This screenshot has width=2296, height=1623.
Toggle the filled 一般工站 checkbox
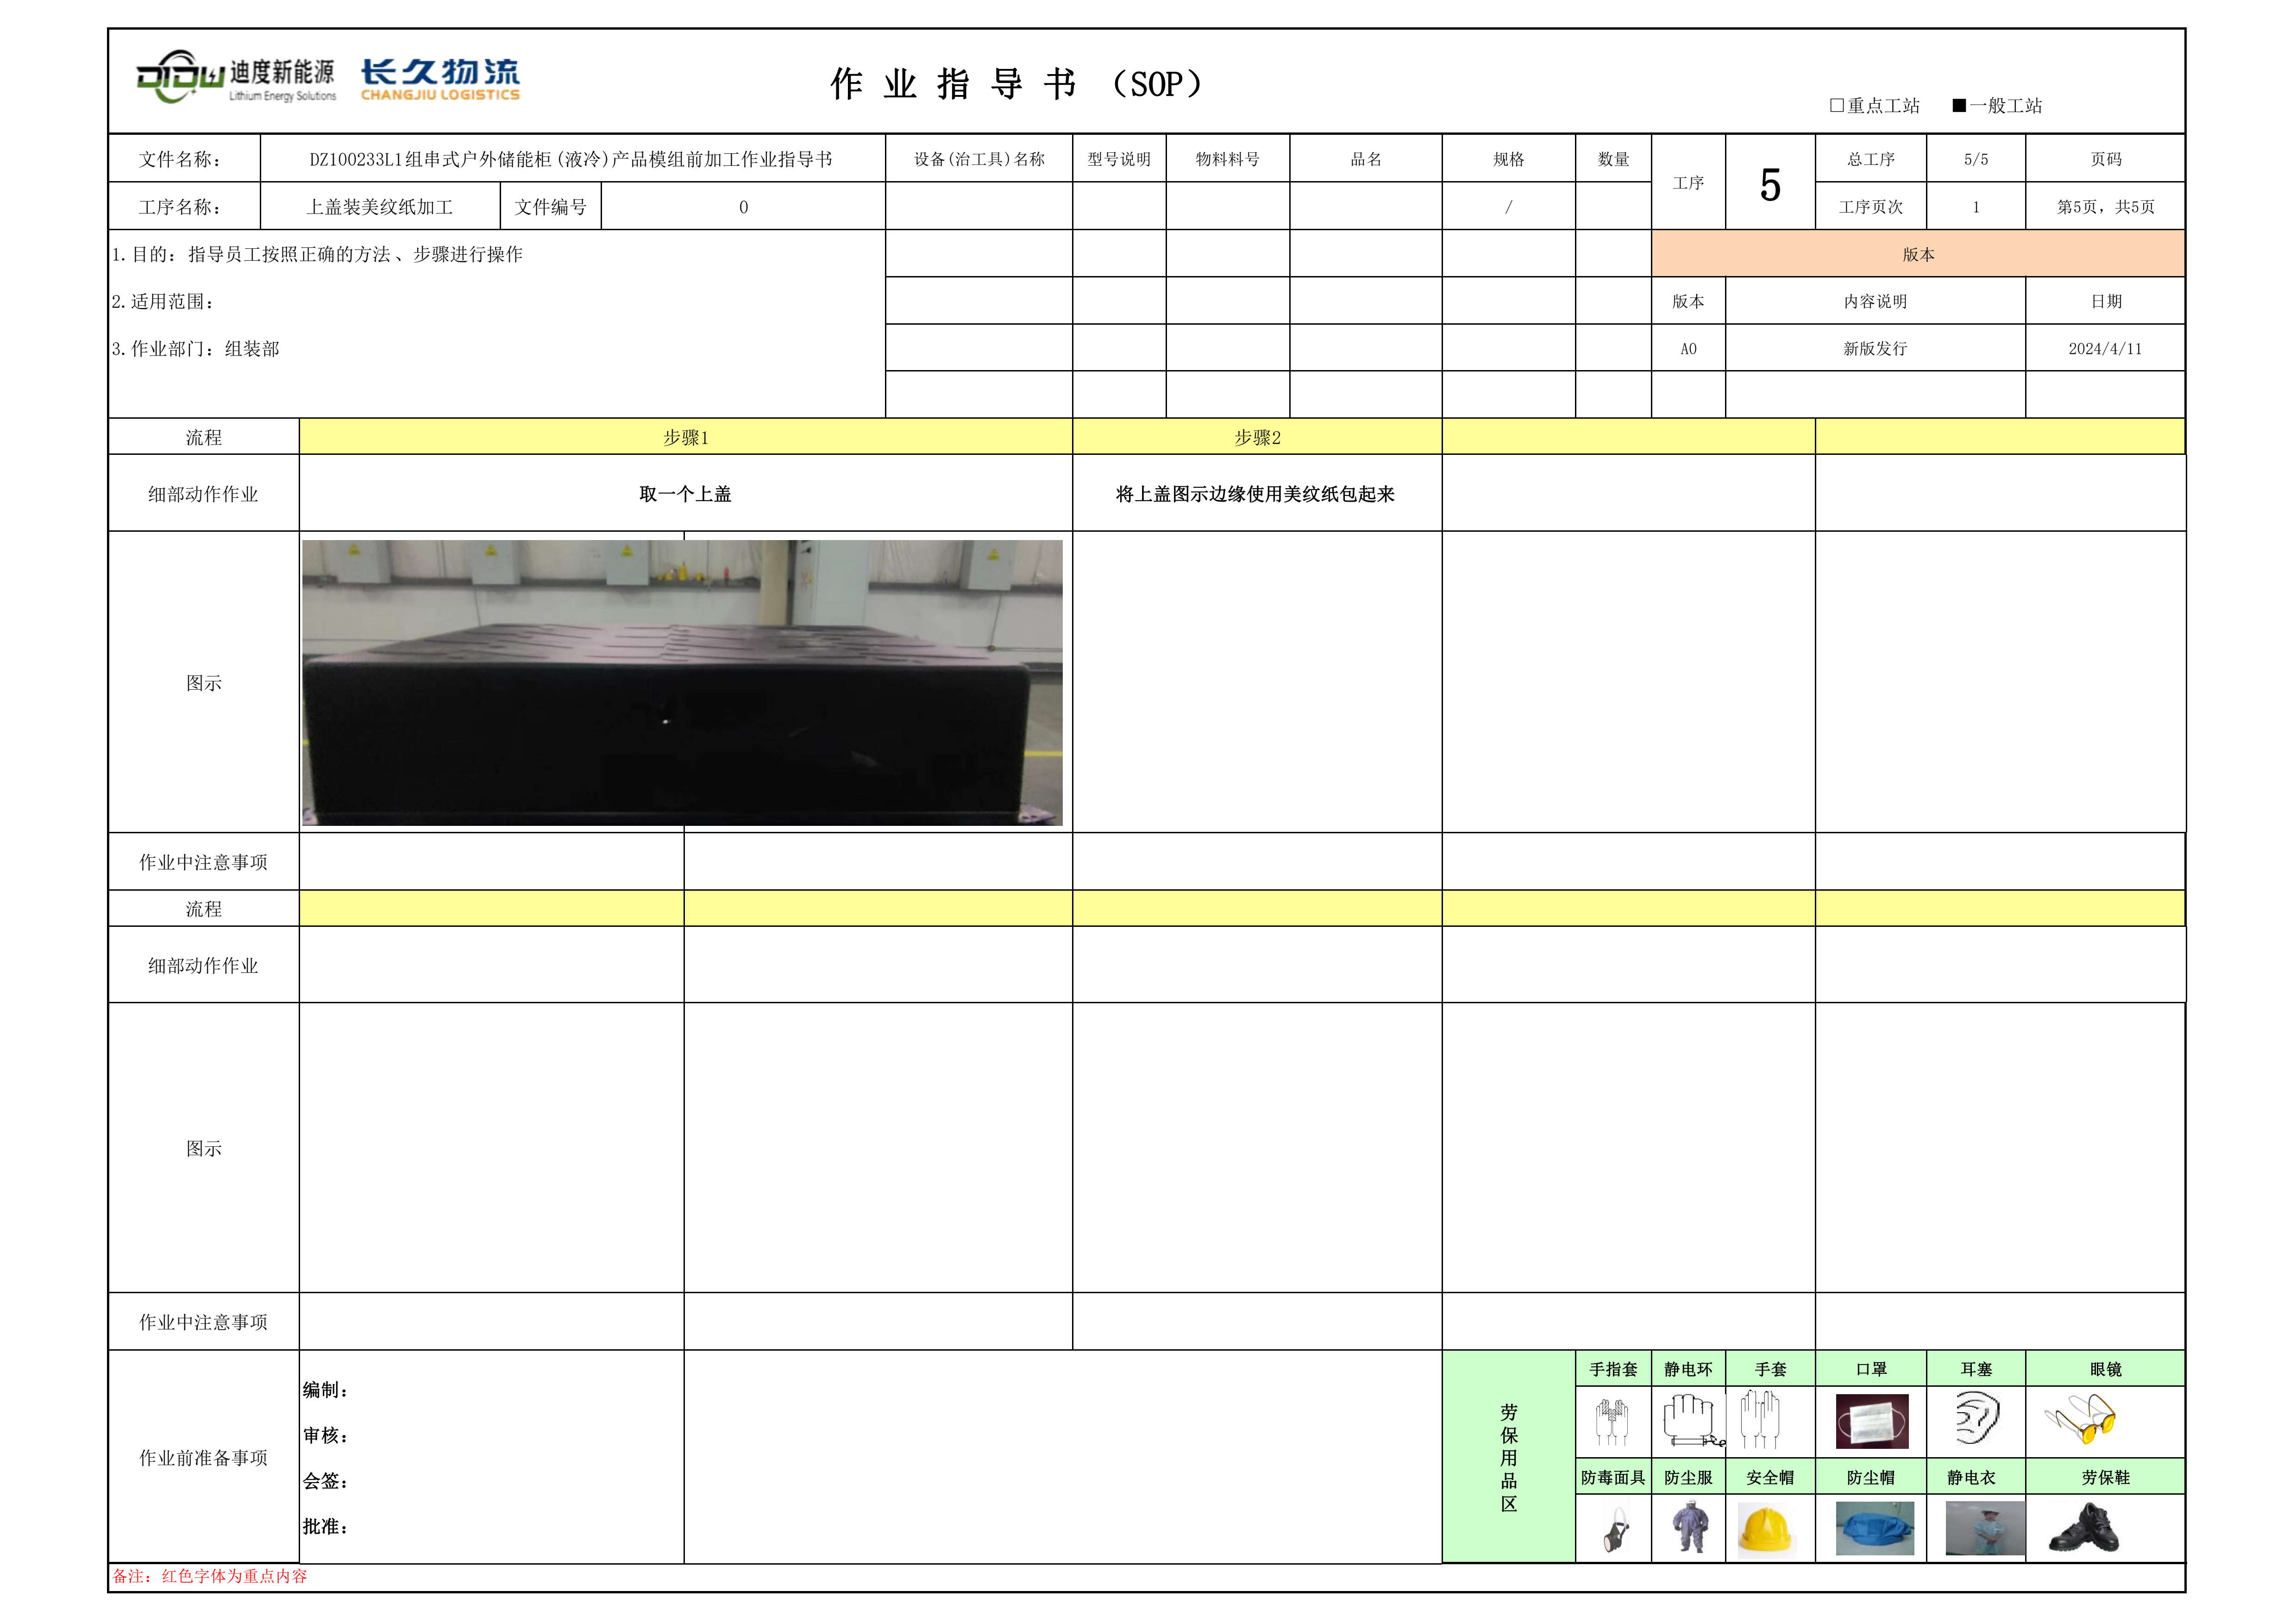tap(1959, 105)
